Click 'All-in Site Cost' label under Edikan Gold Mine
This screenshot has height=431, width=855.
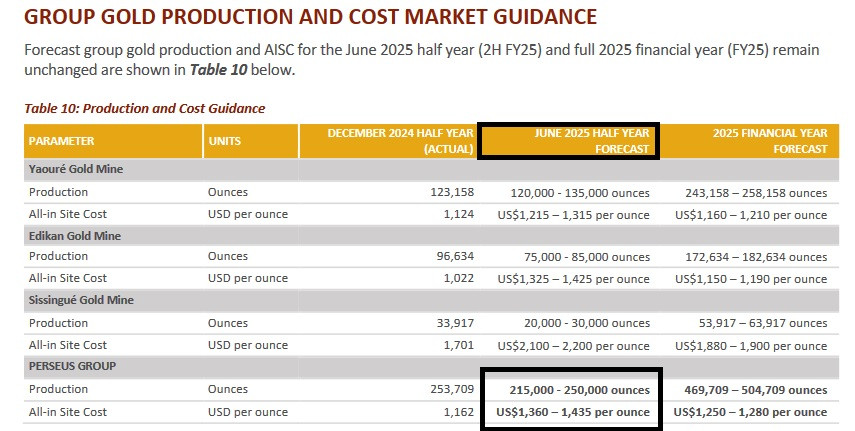pos(68,278)
